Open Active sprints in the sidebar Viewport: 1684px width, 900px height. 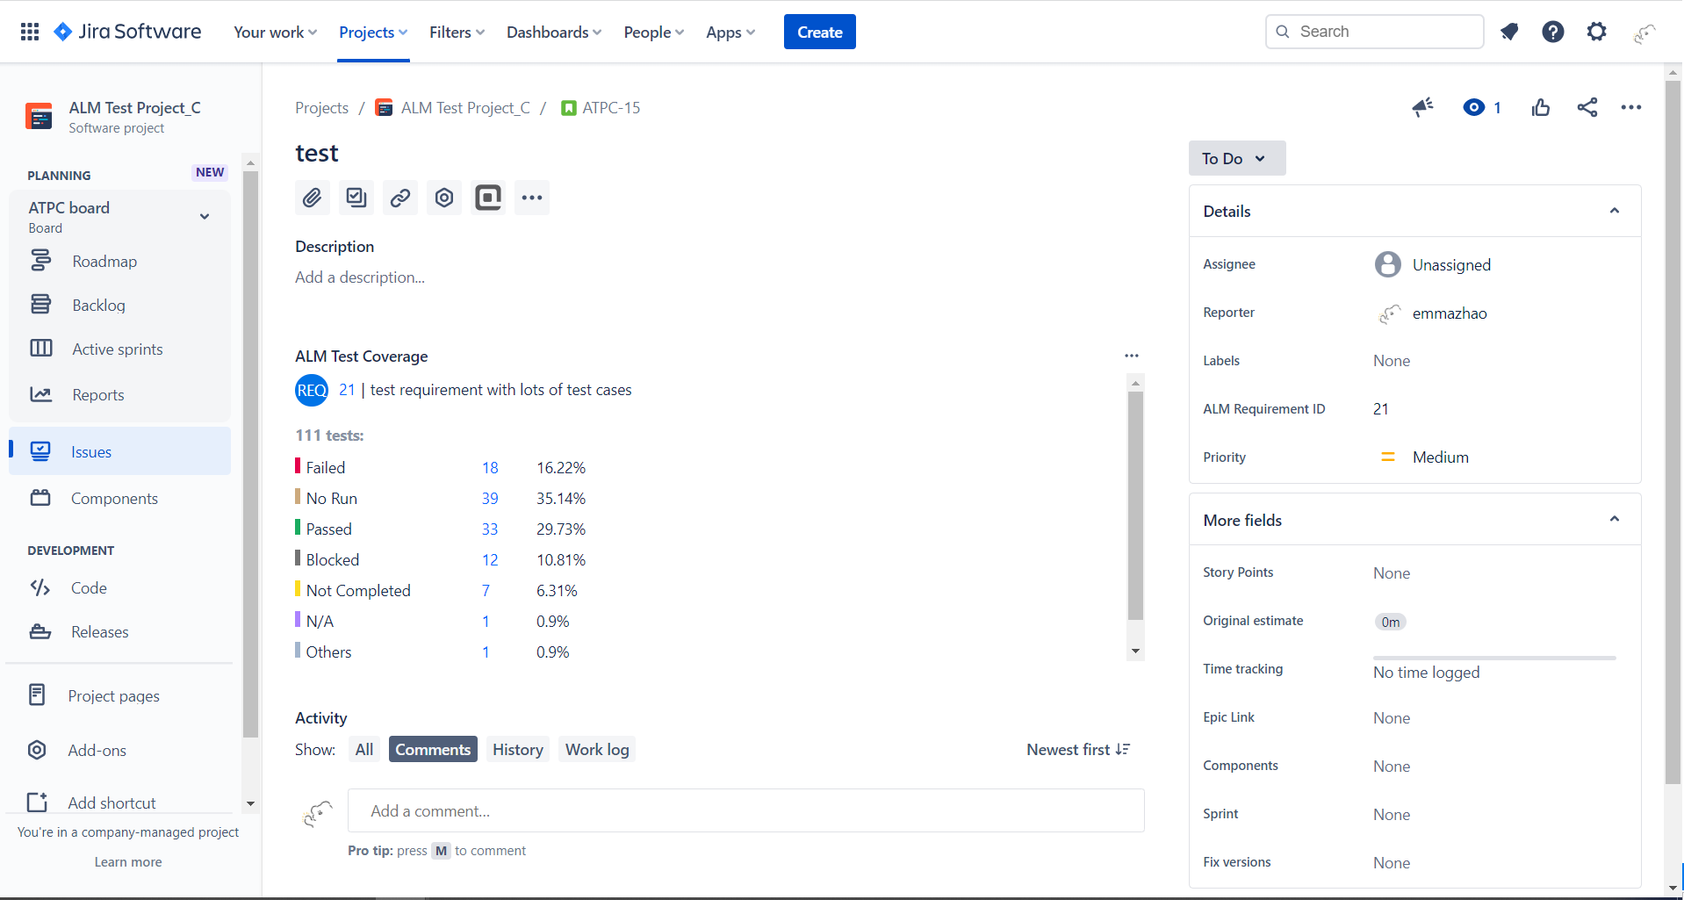pos(120,349)
